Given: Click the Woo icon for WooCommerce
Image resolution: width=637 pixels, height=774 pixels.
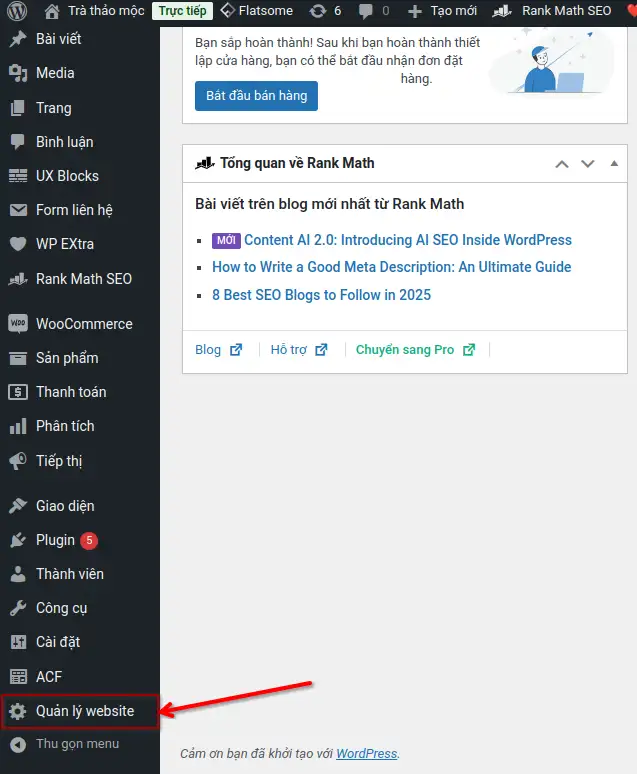Looking at the screenshot, I should tap(18, 324).
